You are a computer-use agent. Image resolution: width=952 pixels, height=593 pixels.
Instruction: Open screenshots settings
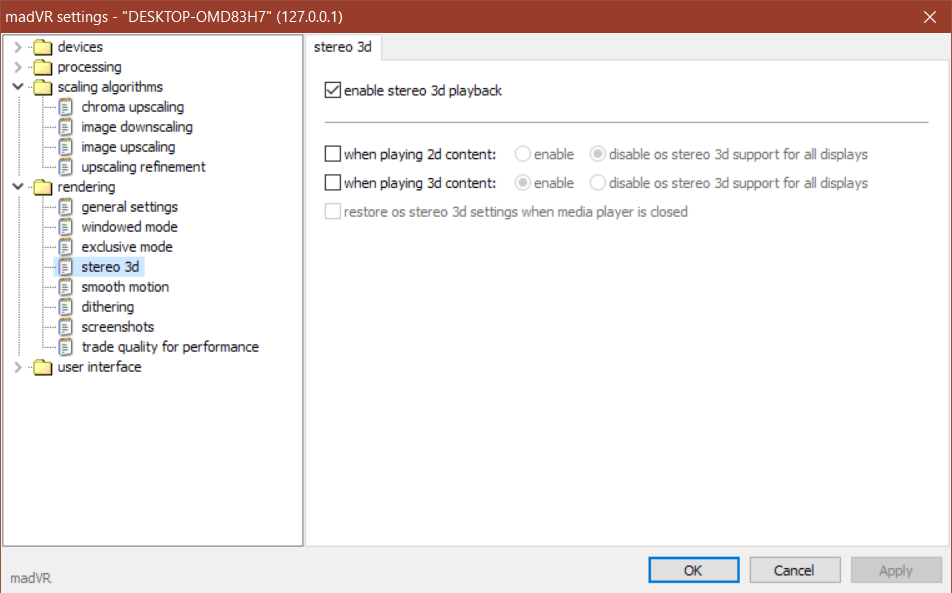coord(118,327)
